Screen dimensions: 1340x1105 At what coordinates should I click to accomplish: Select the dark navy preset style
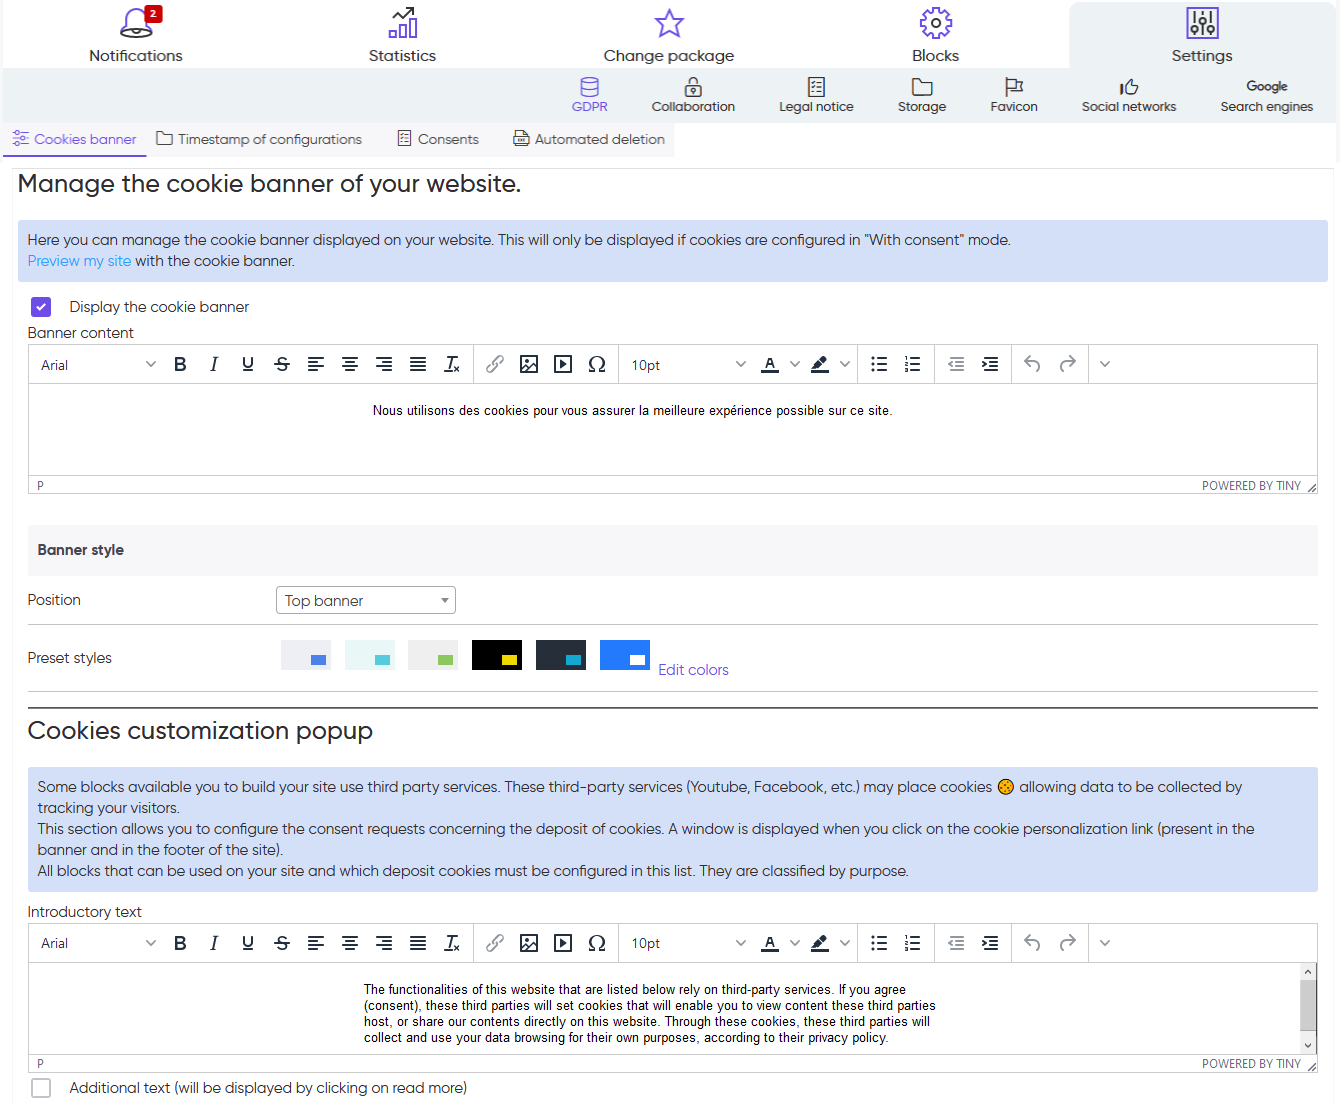coord(561,655)
